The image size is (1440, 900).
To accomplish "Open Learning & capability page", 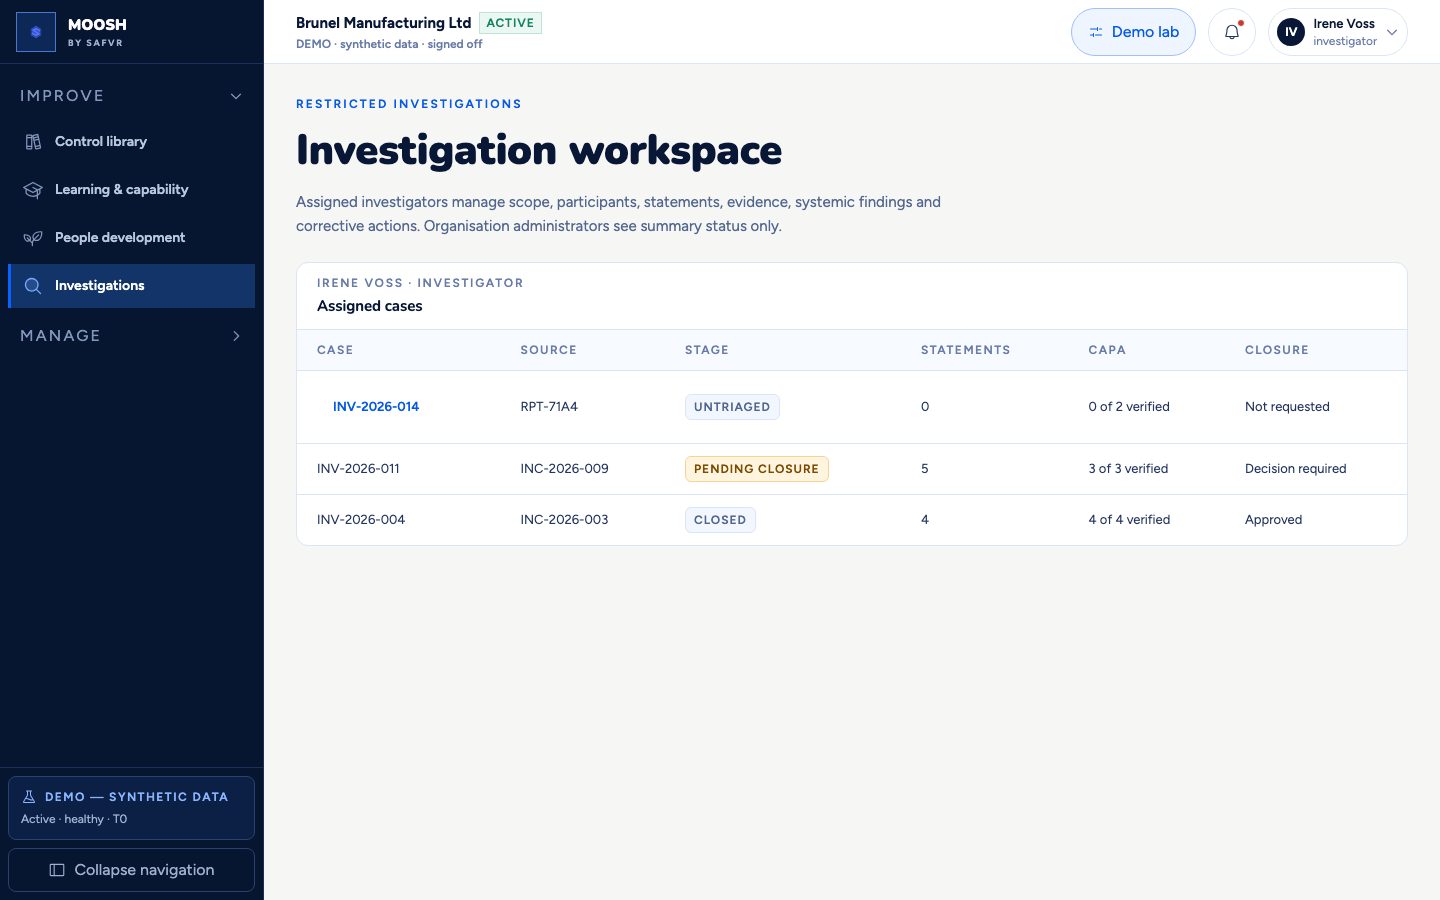I will click(x=131, y=190).
